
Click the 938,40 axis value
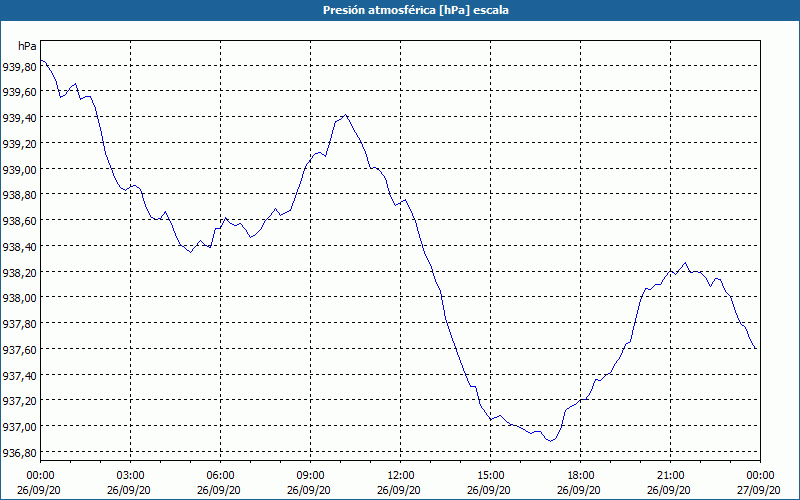(x=19, y=246)
